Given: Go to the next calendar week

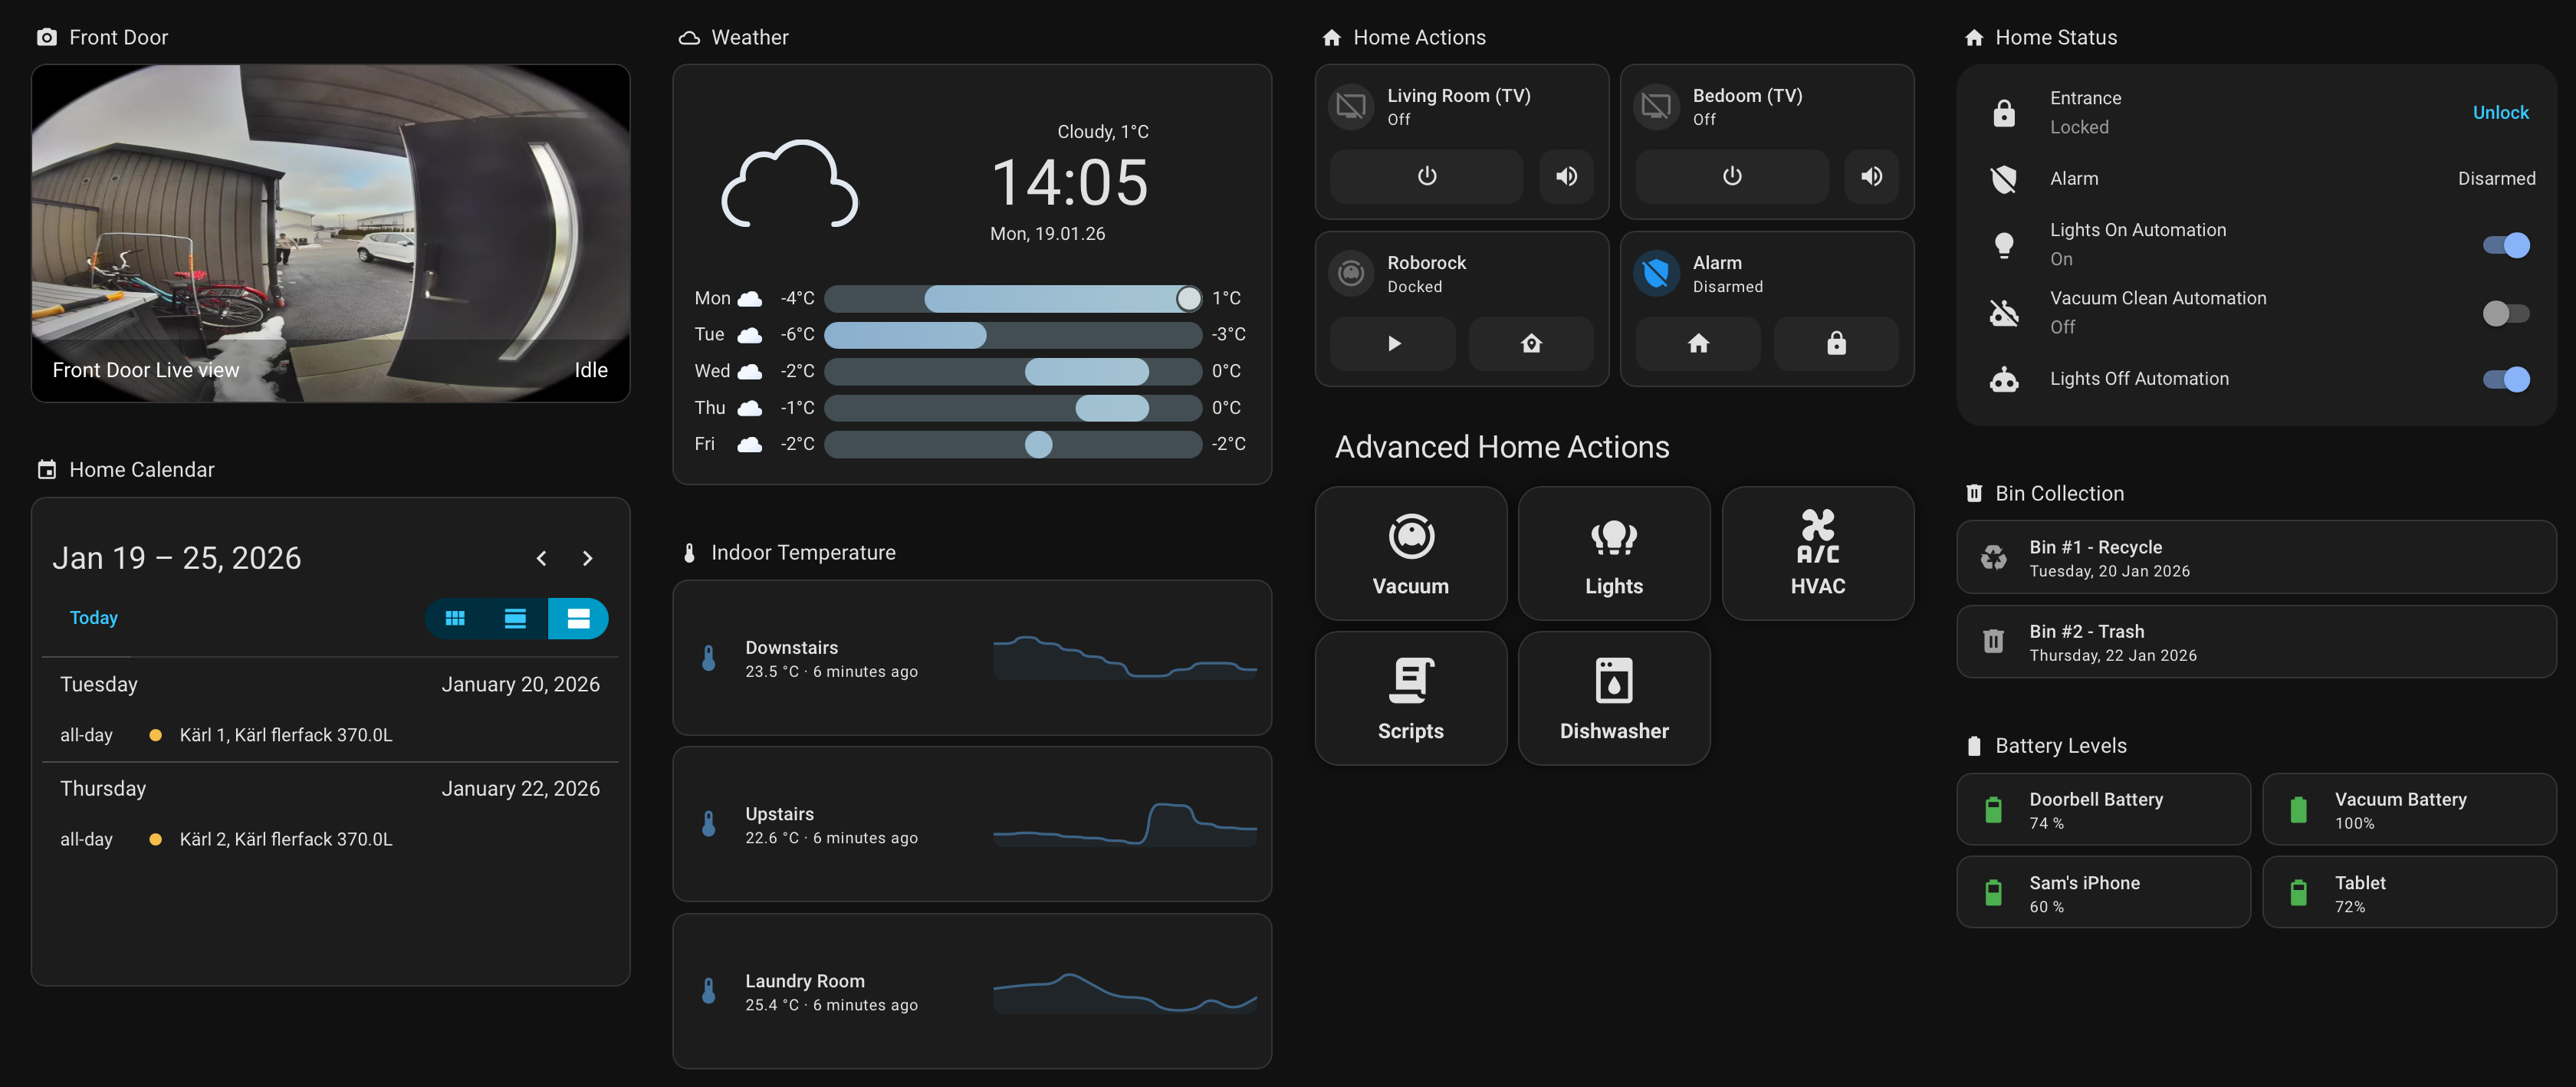Looking at the screenshot, I should (588, 558).
